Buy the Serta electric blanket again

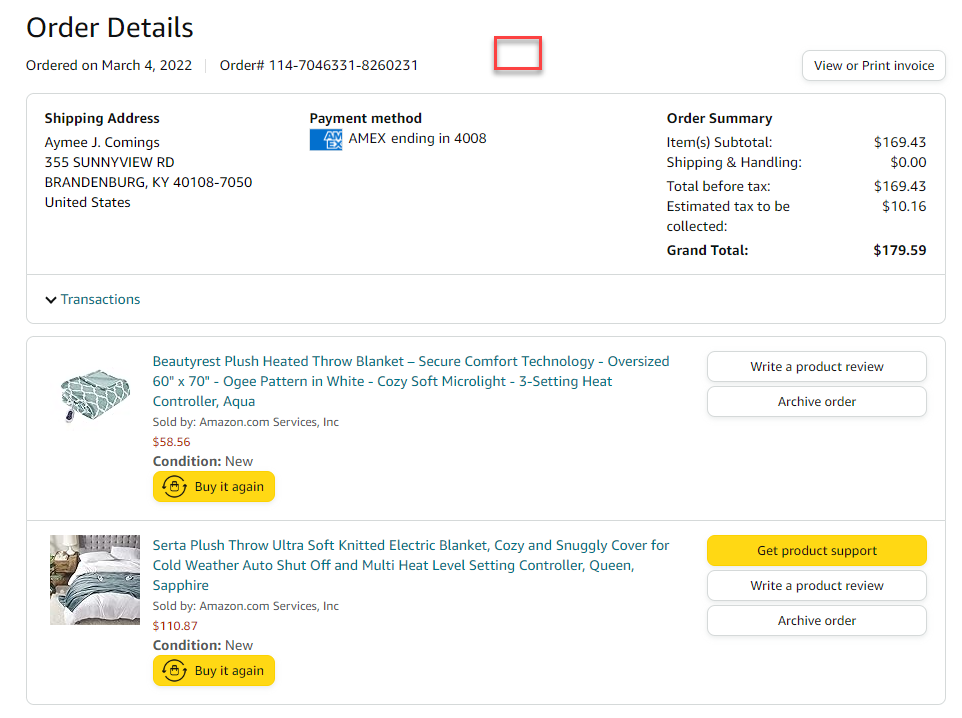[214, 671]
